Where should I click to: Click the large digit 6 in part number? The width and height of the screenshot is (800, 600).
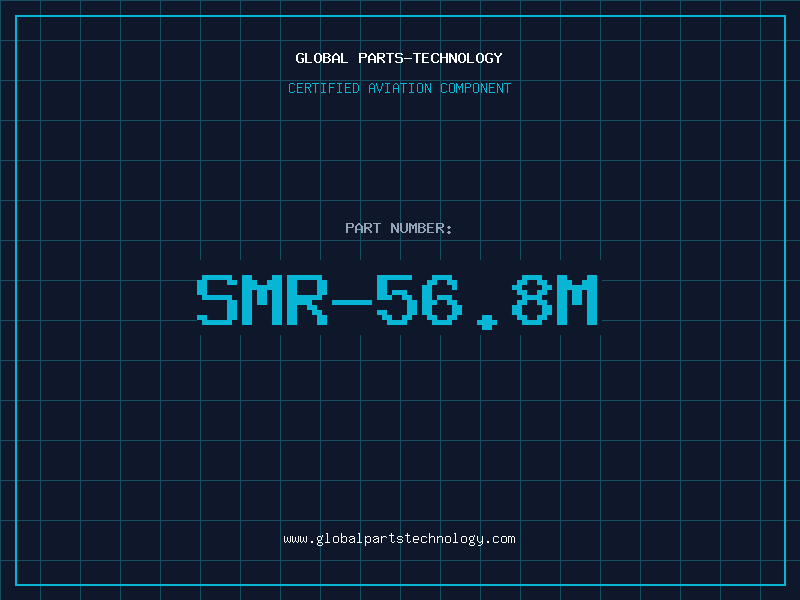tap(442, 300)
